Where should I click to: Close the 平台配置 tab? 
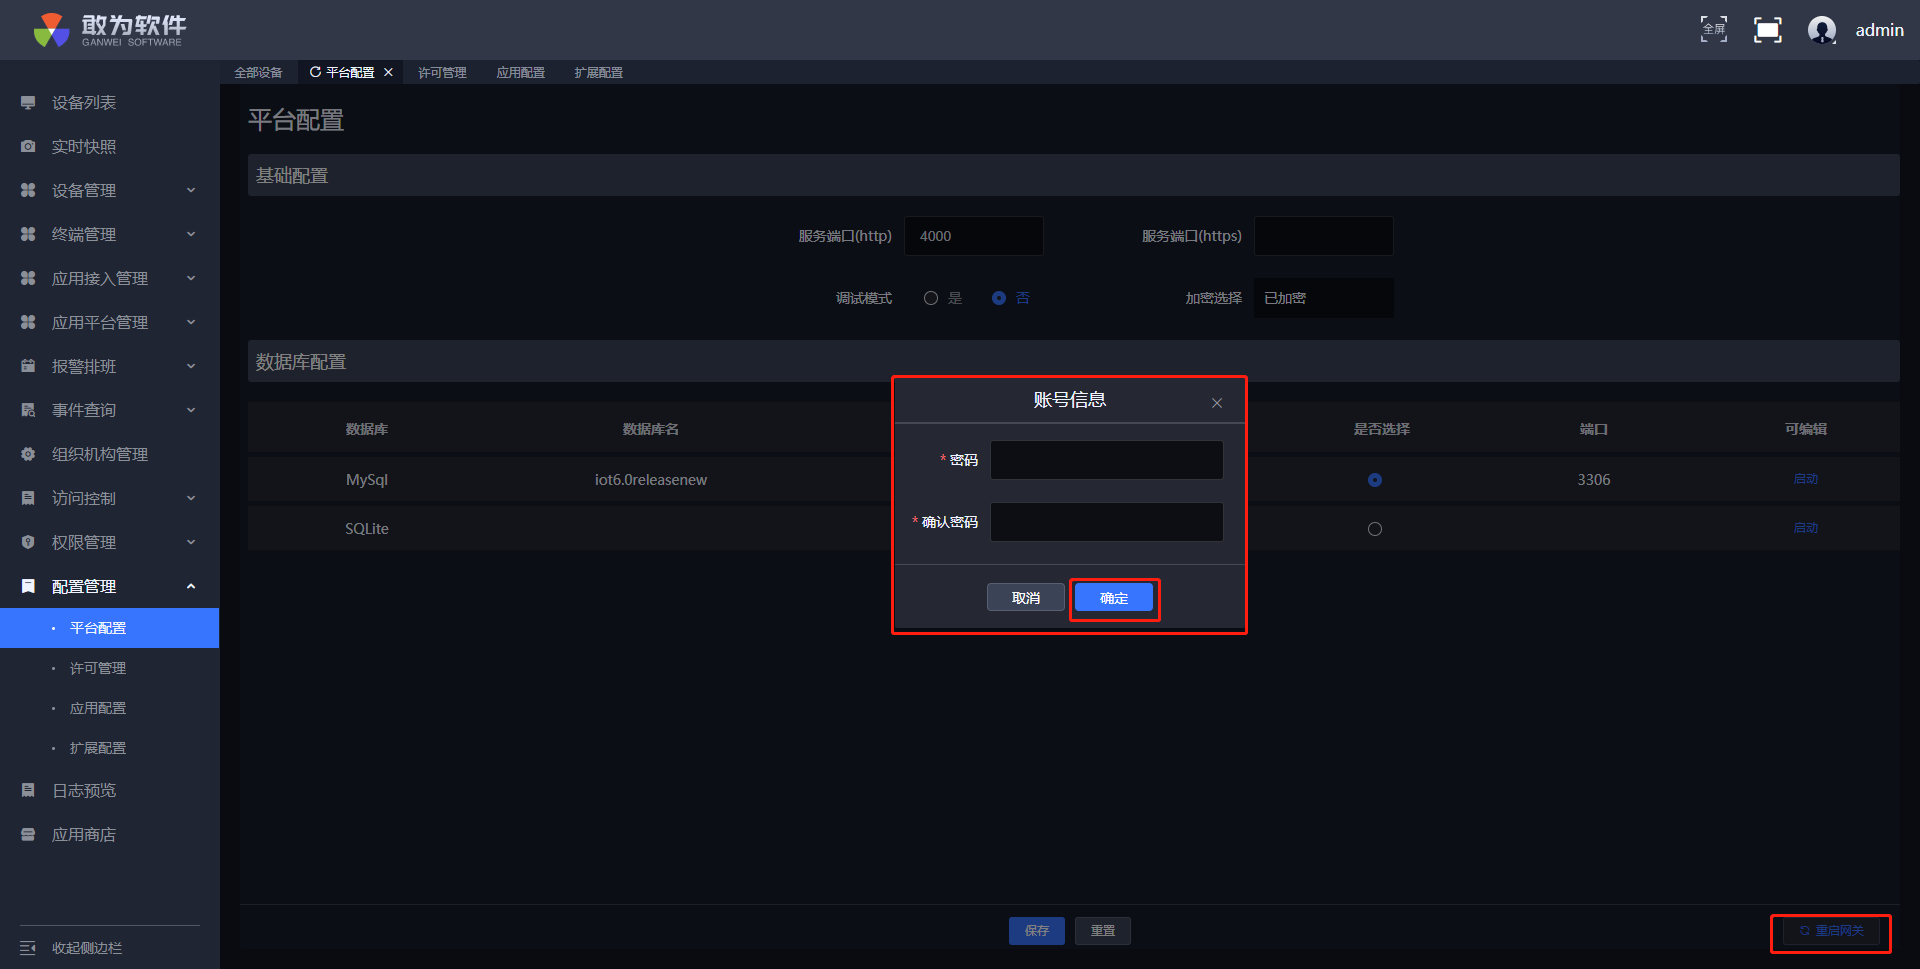point(388,72)
